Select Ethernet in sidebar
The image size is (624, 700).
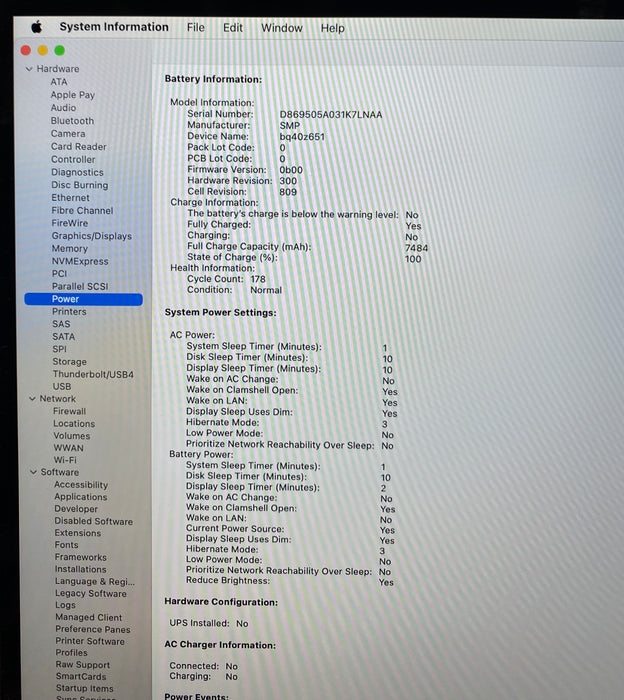[71, 197]
